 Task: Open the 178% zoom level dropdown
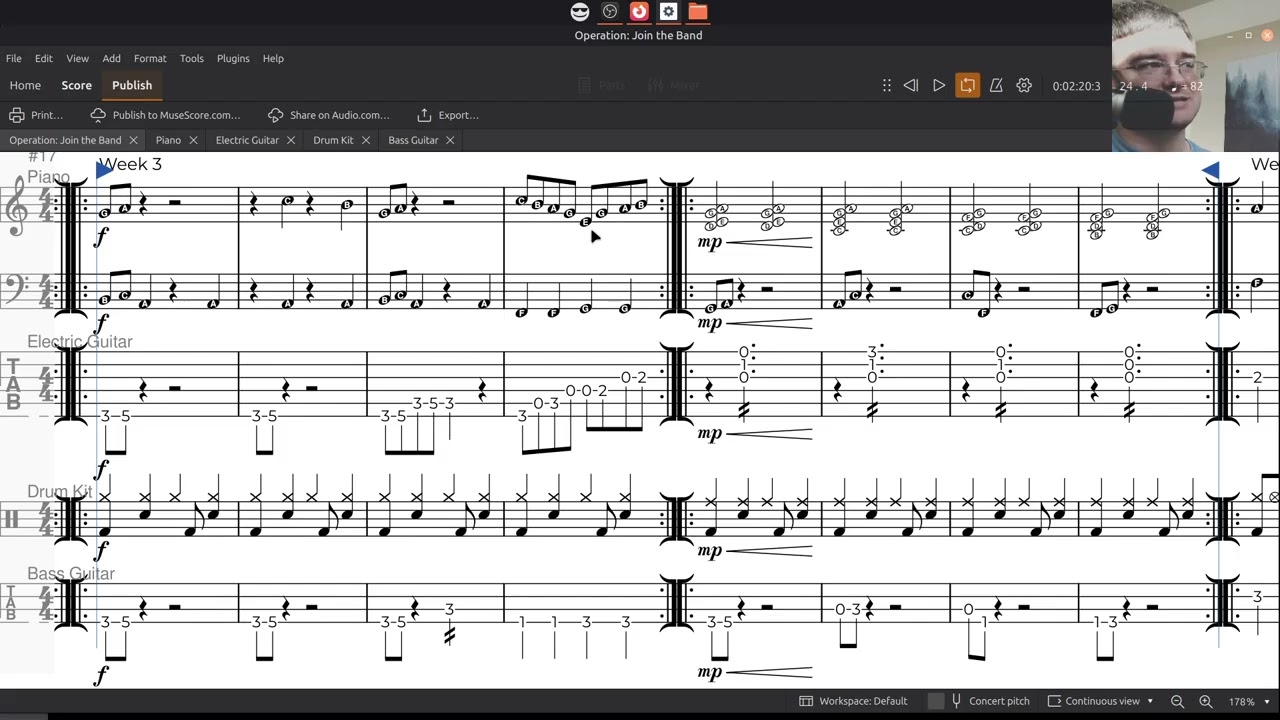tap(1249, 701)
